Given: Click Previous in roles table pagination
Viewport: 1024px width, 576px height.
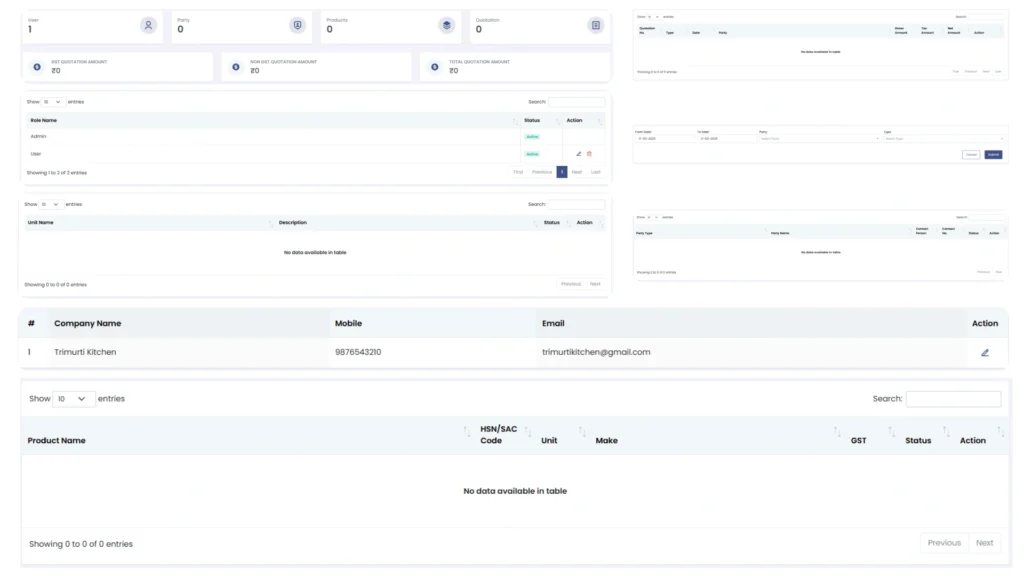Looking at the screenshot, I should [541, 172].
